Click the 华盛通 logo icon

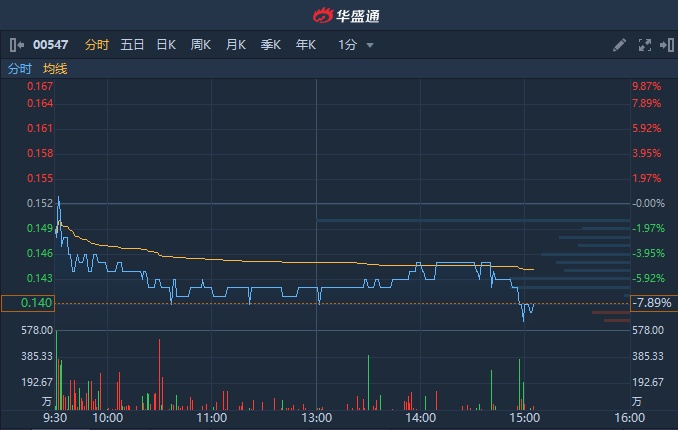tap(323, 15)
